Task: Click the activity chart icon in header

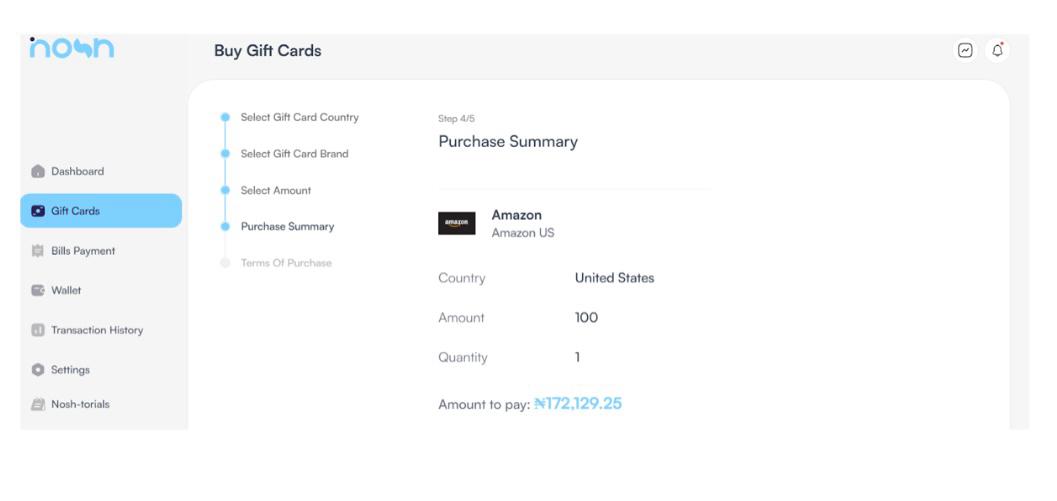Action: [965, 50]
